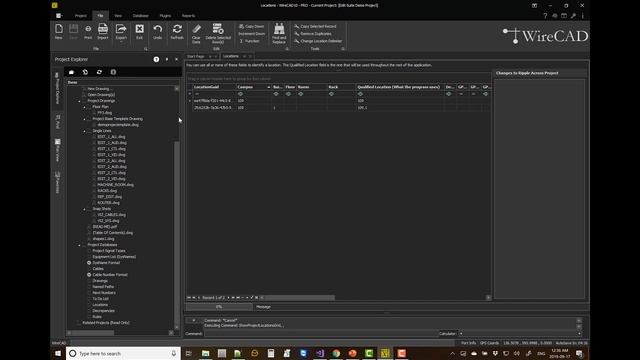Viewport: 640px width, 360px height.
Task: Collapse the Floor Plan tree node
Action: [84, 107]
